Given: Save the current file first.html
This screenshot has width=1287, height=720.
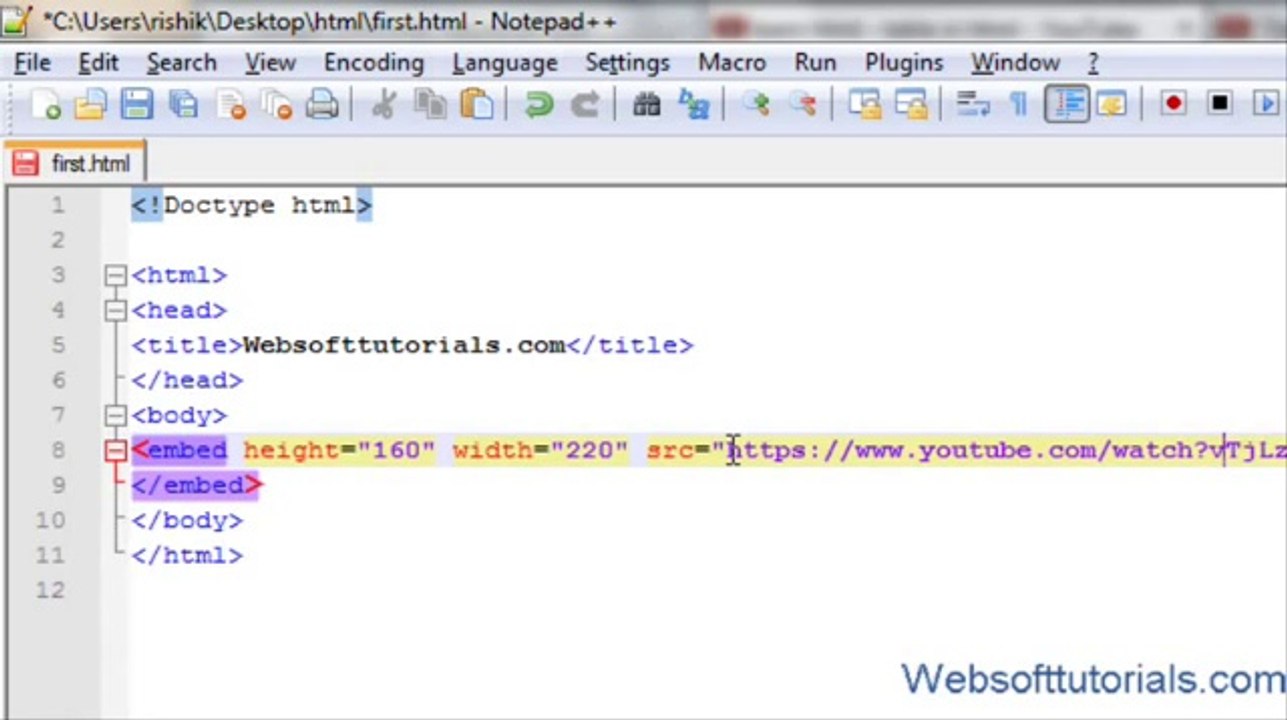Looking at the screenshot, I should tap(136, 104).
